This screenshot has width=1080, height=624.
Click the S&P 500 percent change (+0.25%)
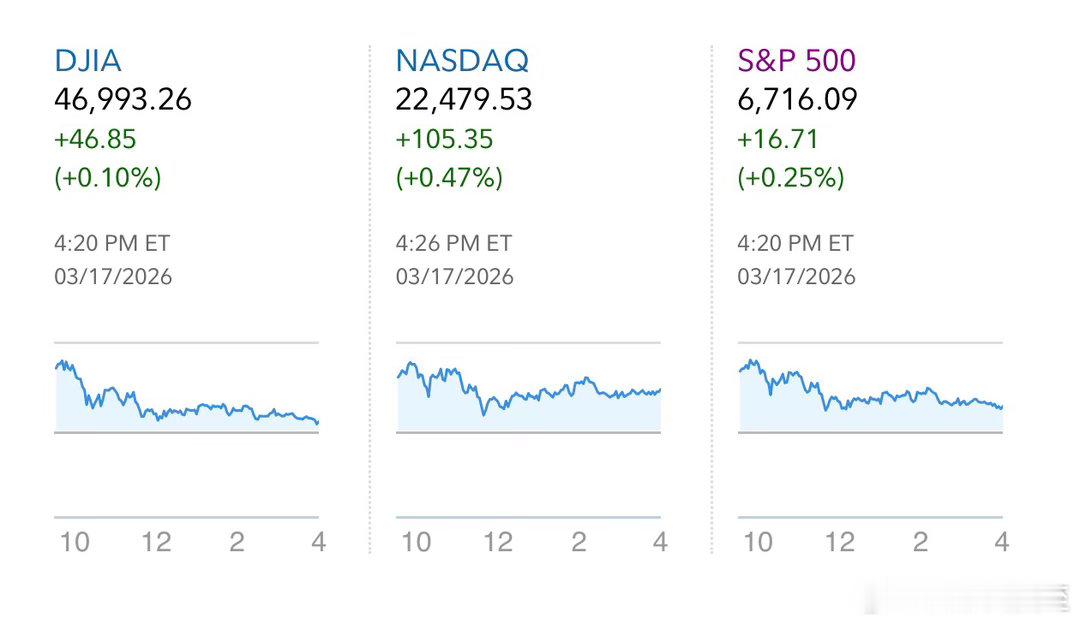point(791,178)
